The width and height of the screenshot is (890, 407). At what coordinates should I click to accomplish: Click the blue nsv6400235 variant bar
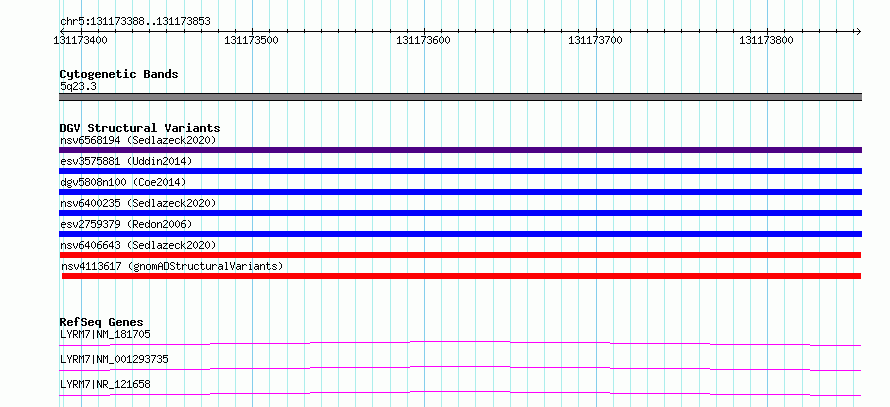[x=460, y=213]
